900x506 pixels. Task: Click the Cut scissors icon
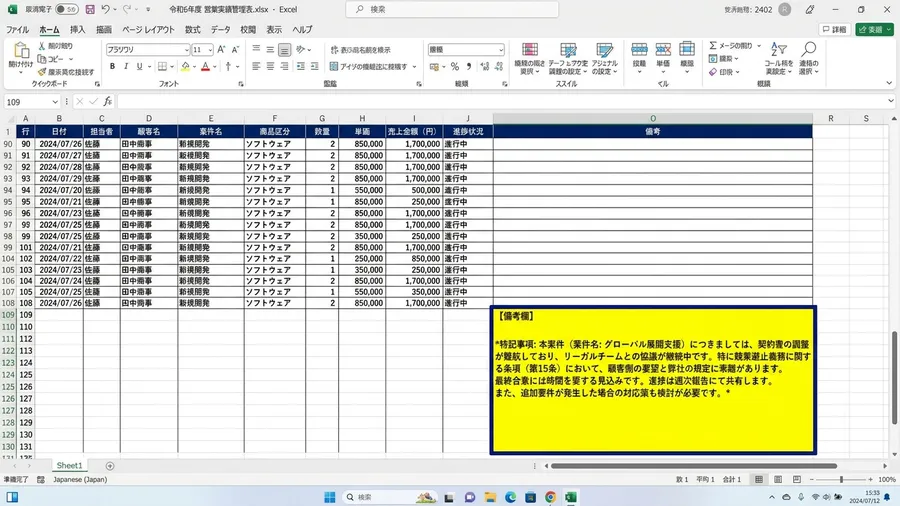[x=42, y=46]
